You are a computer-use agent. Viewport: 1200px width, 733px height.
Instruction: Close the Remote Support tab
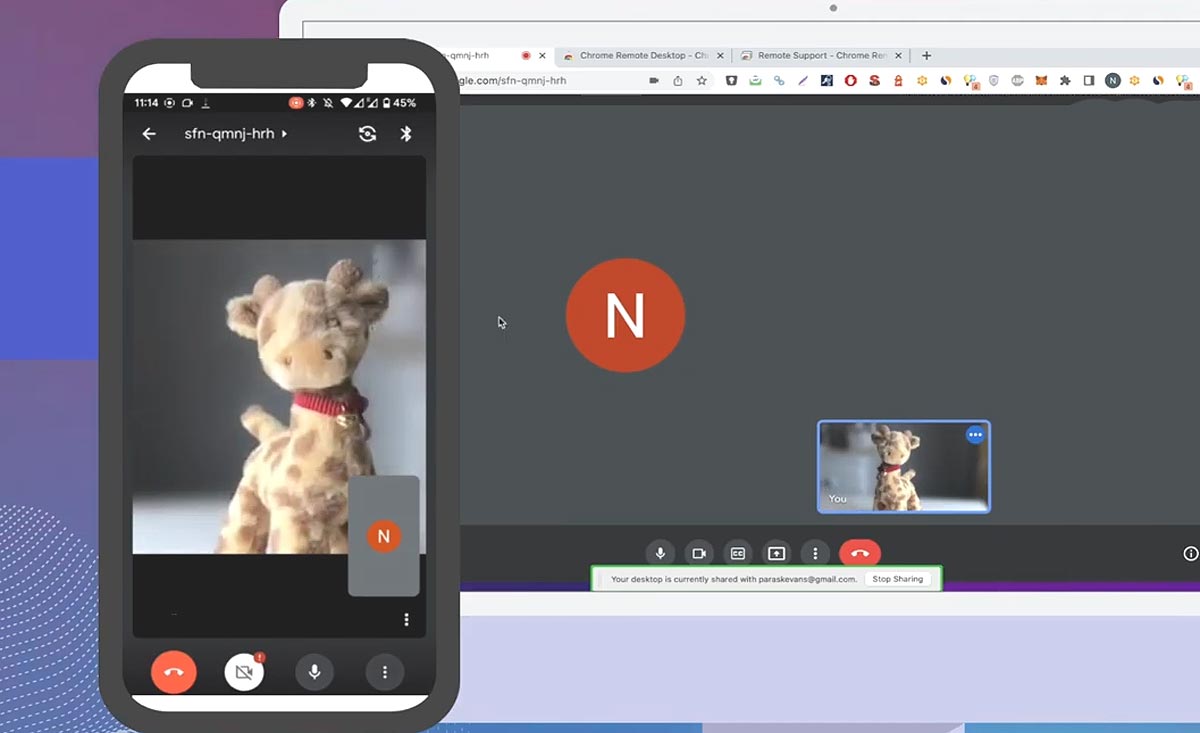point(898,56)
